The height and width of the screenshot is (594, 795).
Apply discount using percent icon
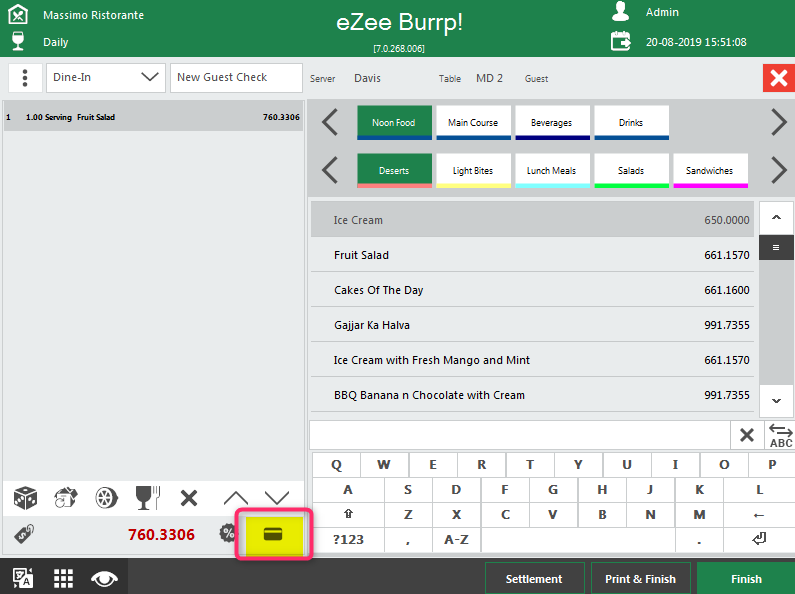228,533
